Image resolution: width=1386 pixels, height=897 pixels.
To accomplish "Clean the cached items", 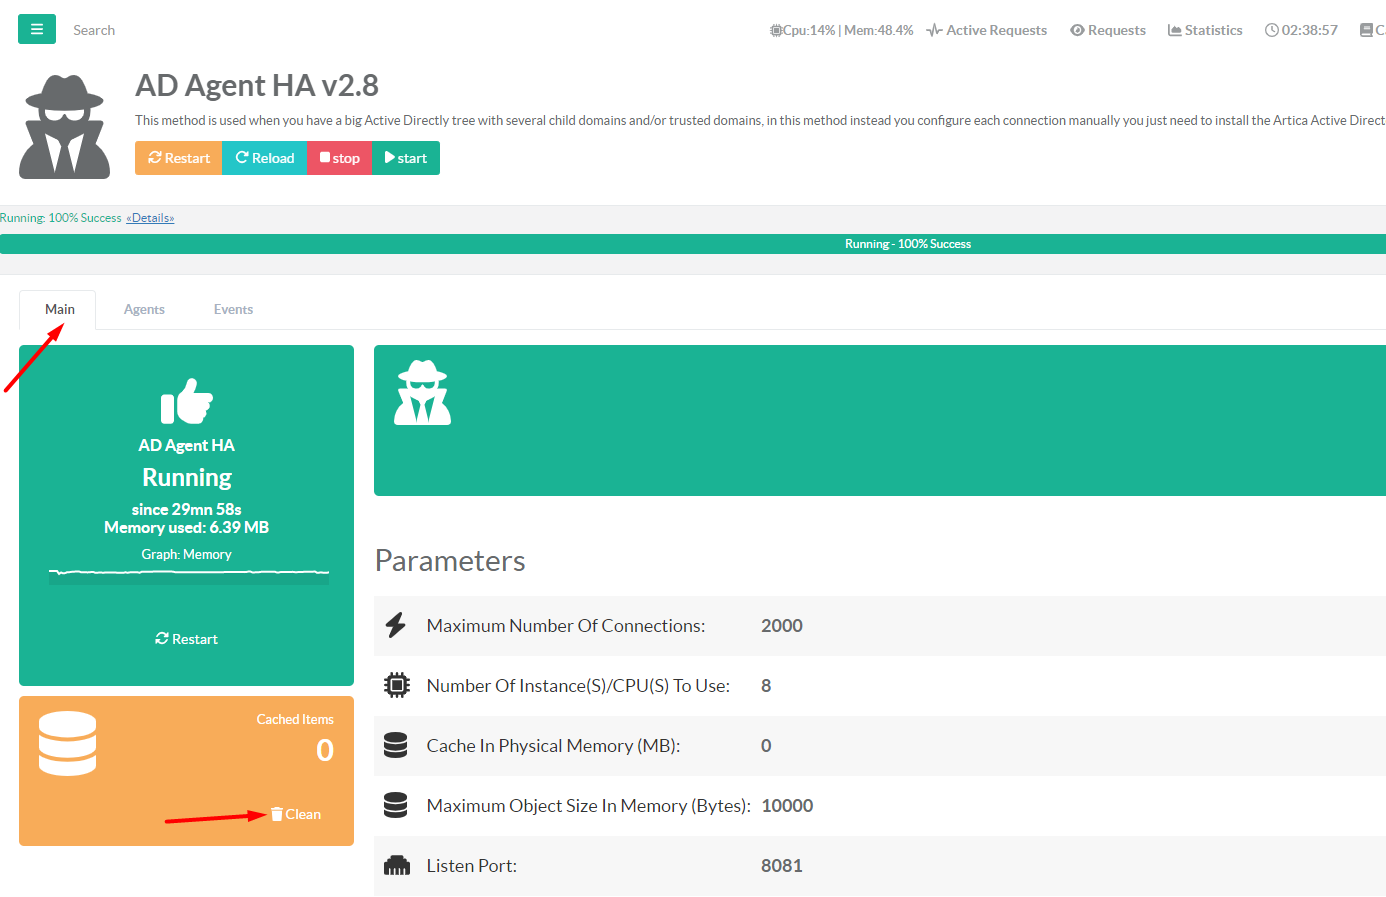I will 296,814.
